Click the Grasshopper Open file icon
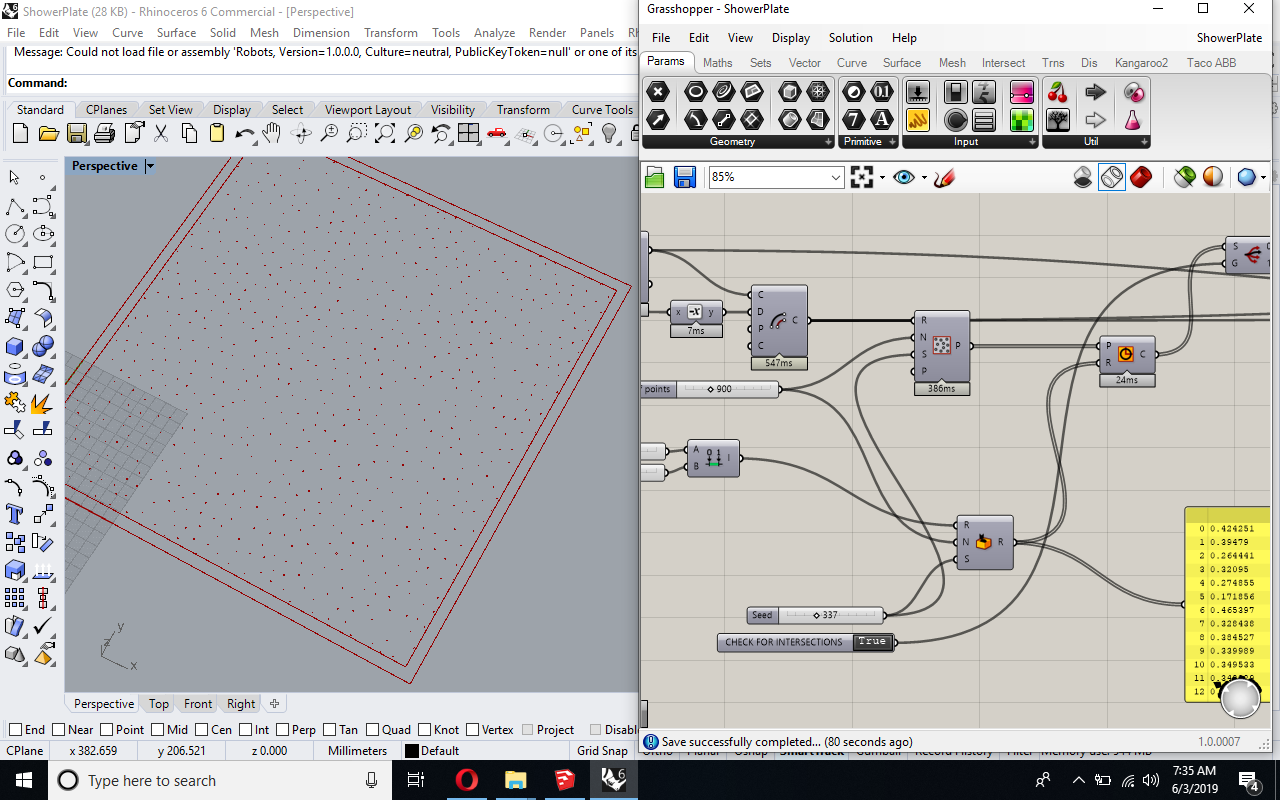1280x800 pixels. point(654,177)
